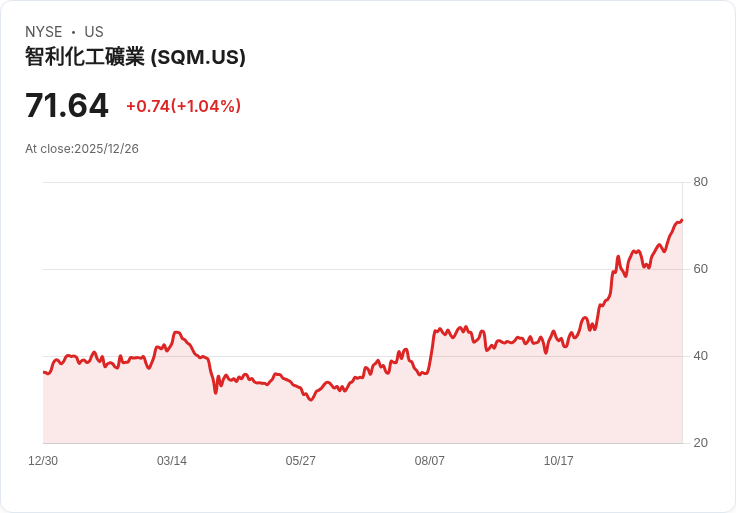Click the current price 71.64

[66, 106]
